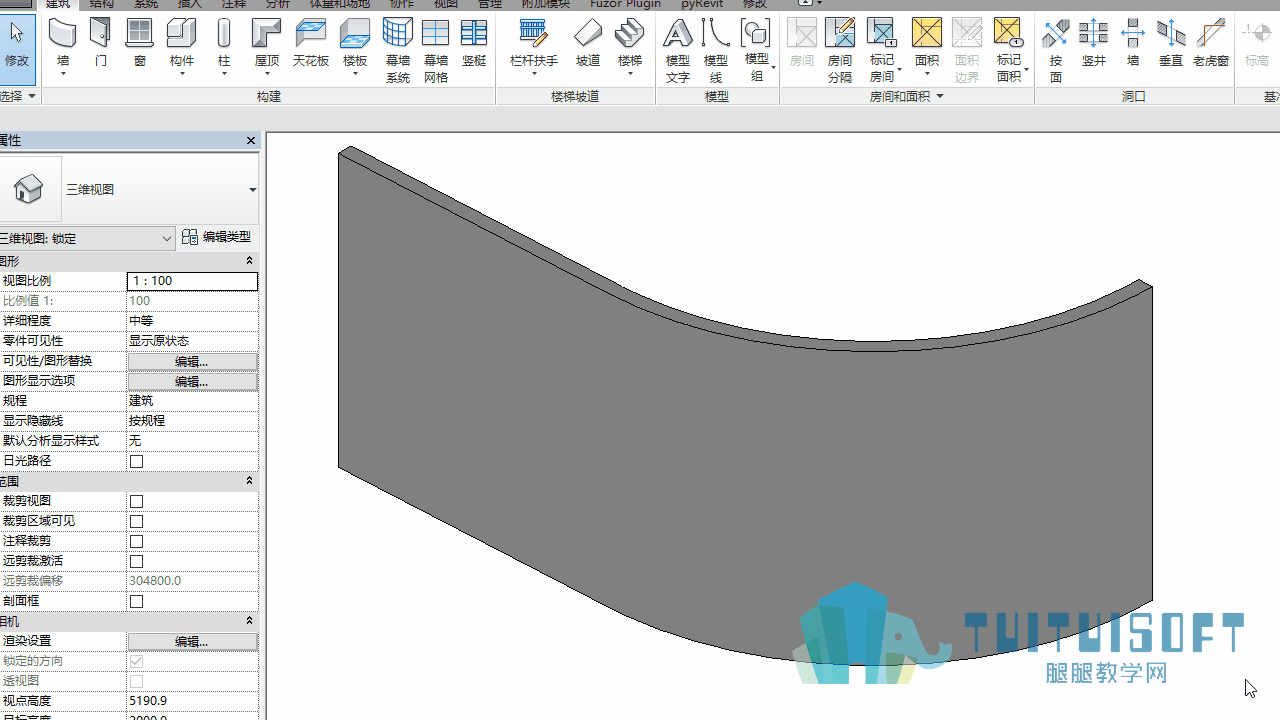Click the 视图比例 1:100 field
The image size is (1280, 720).
pyautogui.click(x=192, y=281)
